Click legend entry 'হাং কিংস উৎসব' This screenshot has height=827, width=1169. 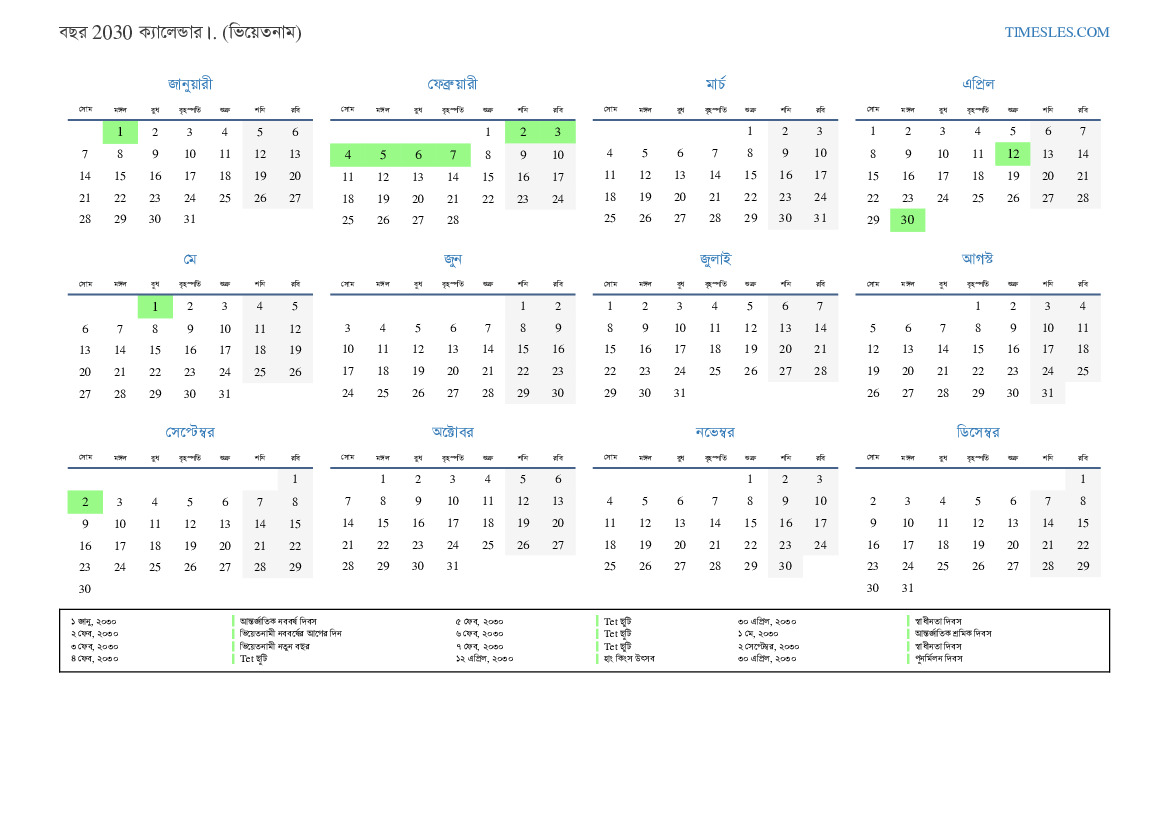tap(629, 659)
